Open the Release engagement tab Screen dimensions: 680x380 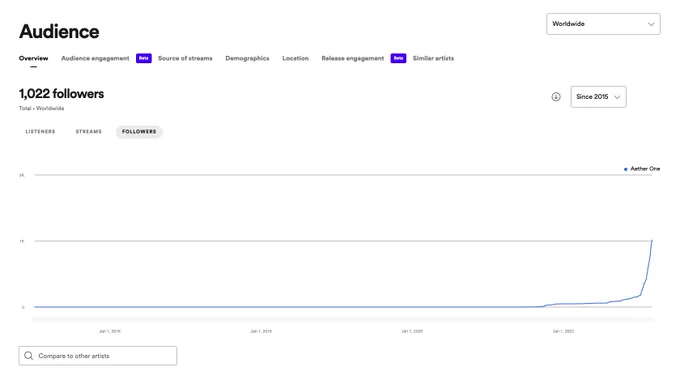[353, 58]
